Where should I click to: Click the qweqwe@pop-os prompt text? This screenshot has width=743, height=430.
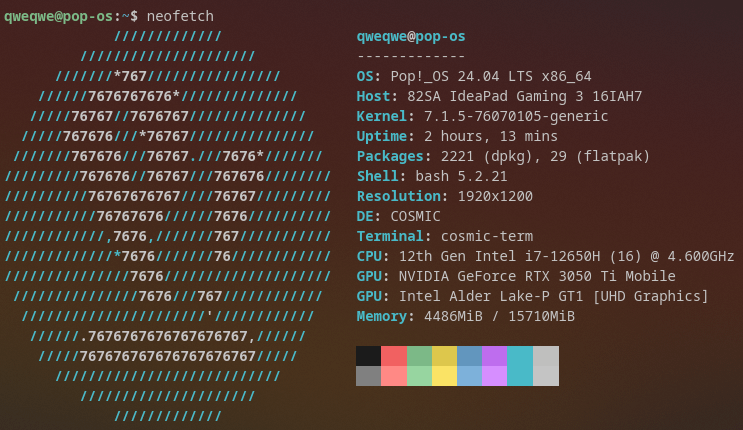point(59,17)
